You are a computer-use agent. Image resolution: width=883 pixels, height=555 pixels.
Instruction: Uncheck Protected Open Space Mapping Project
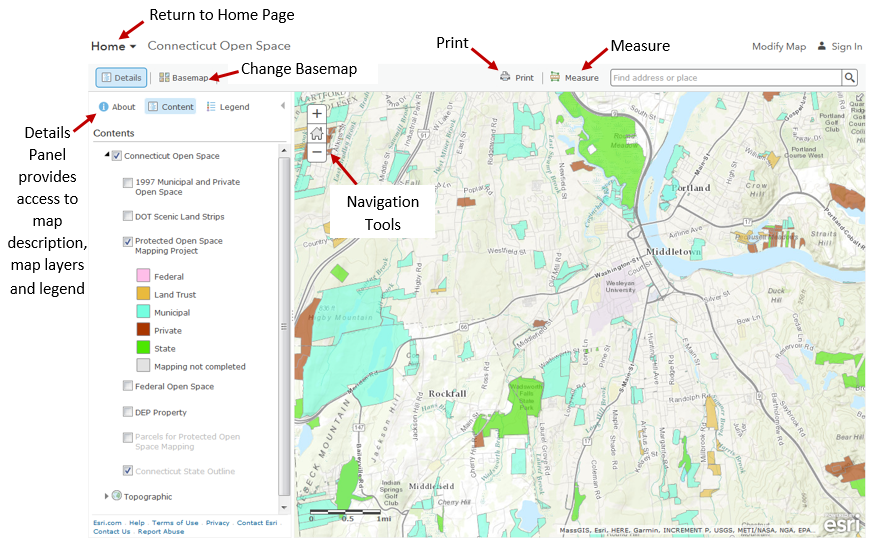(x=128, y=241)
